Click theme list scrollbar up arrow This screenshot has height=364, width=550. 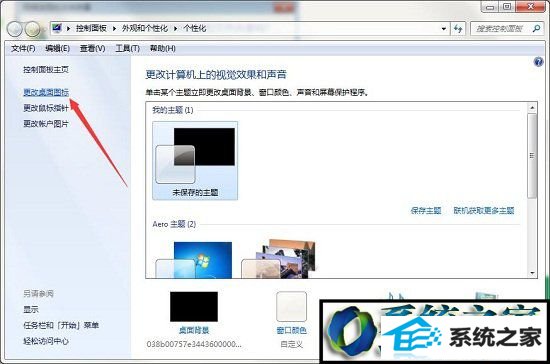click(x=532, y=108)
